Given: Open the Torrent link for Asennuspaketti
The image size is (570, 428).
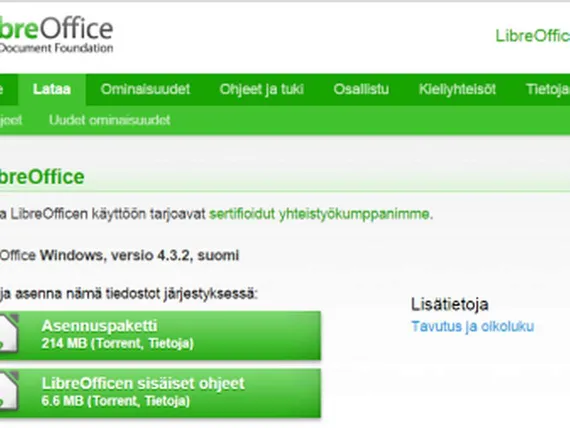Looking at the screenshot, I should [118, 343].
